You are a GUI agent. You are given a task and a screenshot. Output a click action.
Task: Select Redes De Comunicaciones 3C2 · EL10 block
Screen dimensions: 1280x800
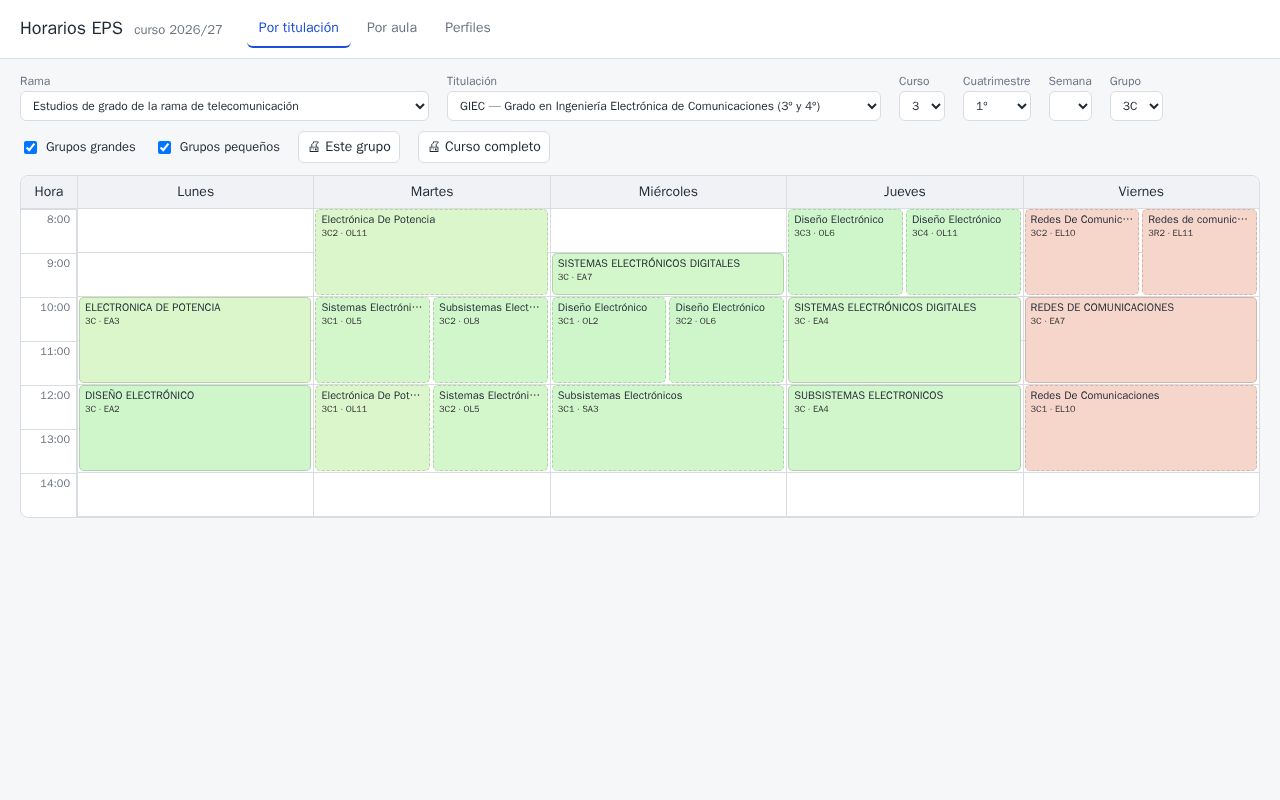coord(1082,252)
